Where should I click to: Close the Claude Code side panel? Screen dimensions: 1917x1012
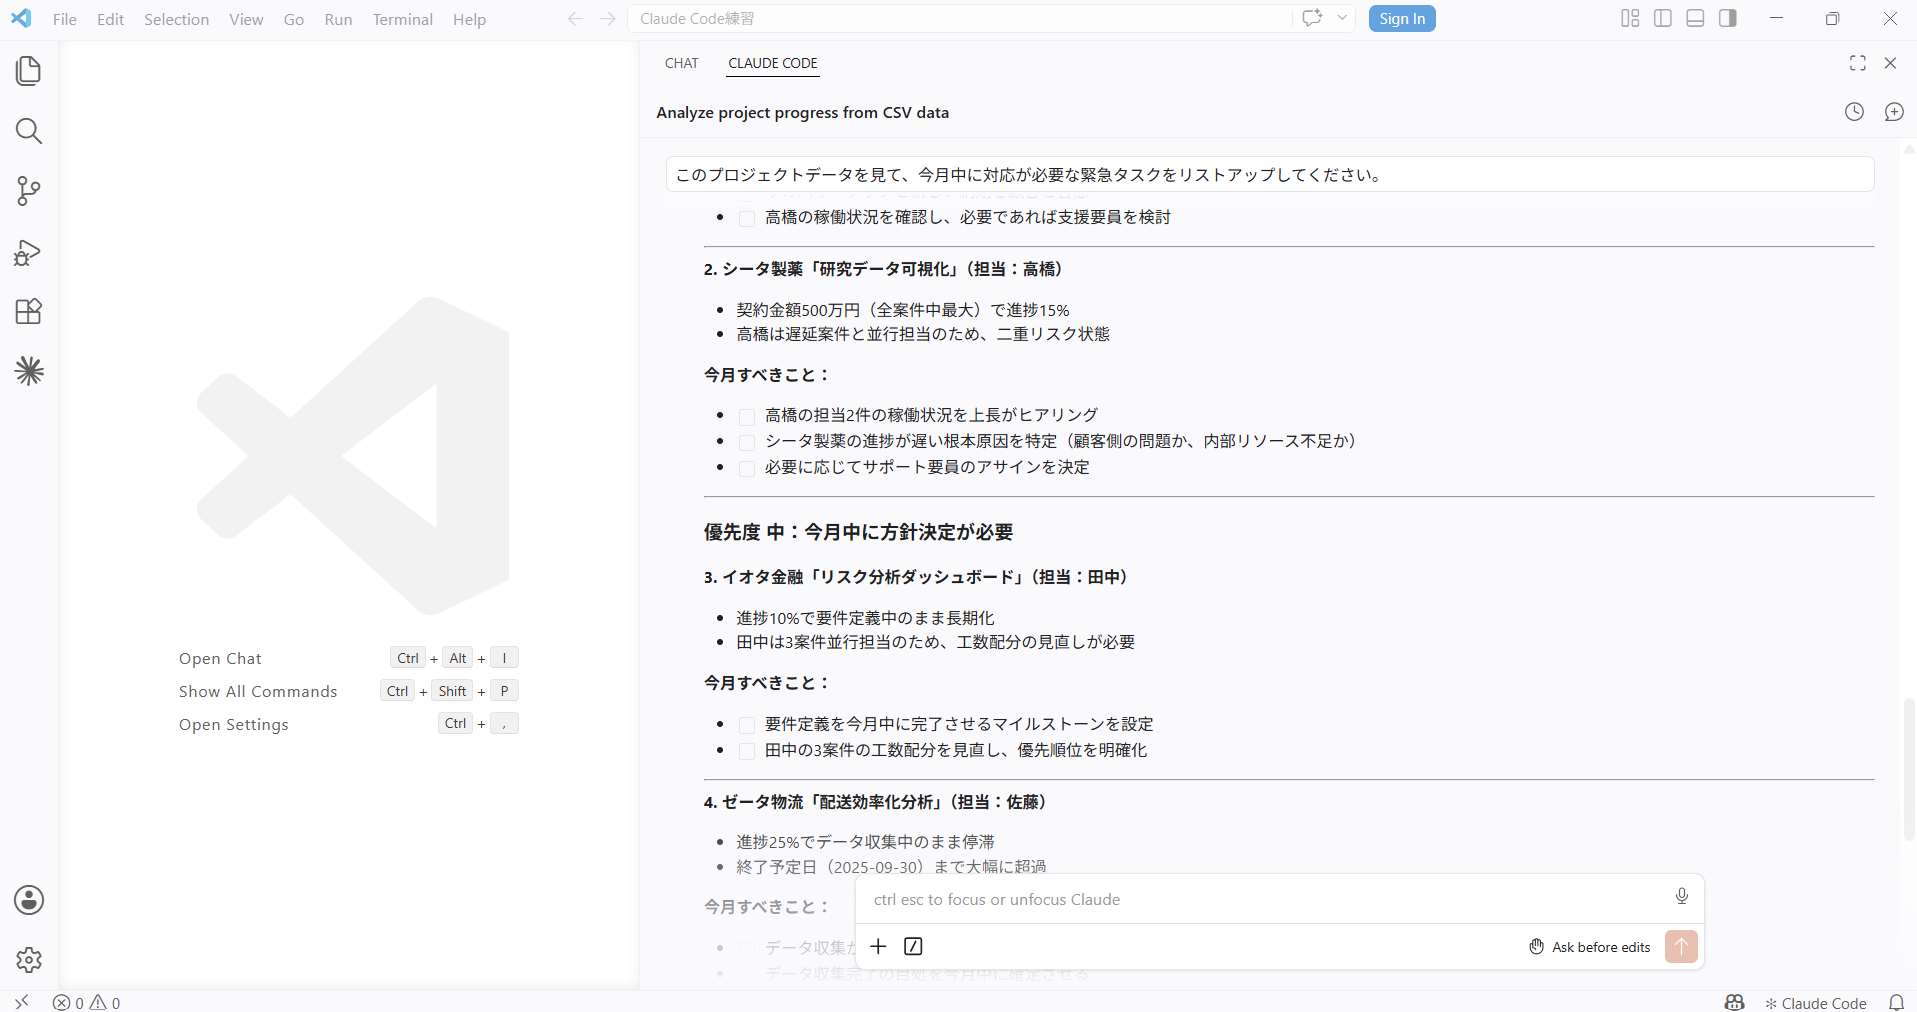point(1890,63)
